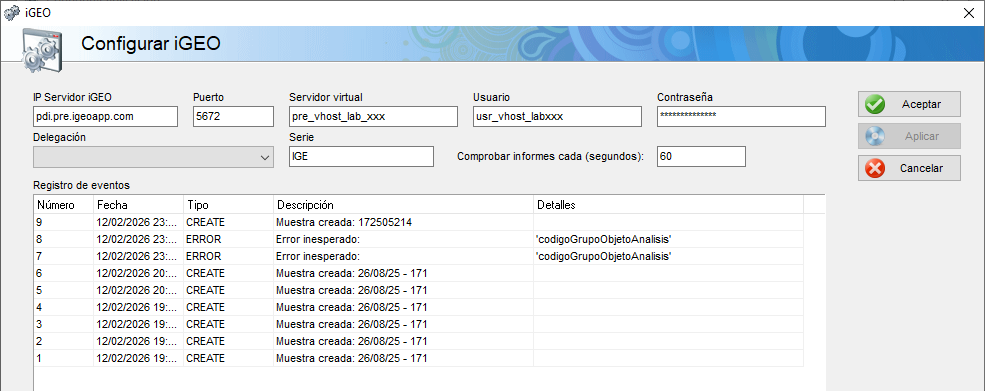Select event row number 6

[x=418, y=273]
